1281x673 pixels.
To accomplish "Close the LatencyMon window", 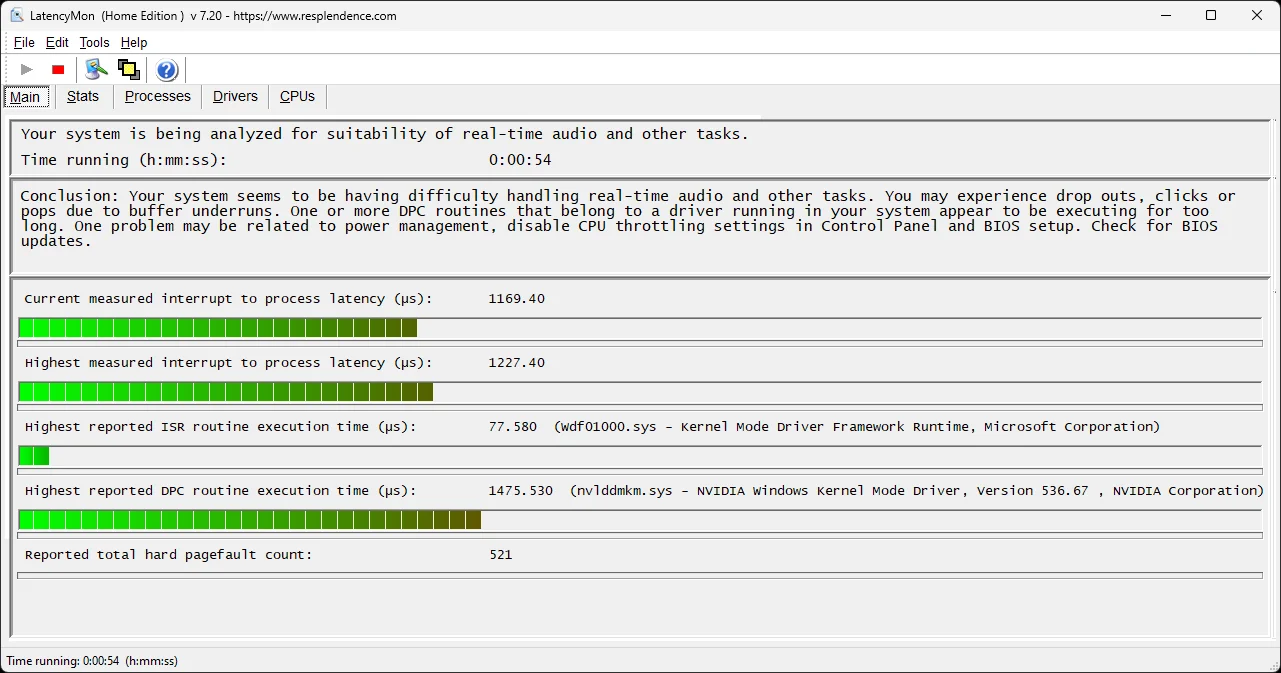I will click(1257, 16).
